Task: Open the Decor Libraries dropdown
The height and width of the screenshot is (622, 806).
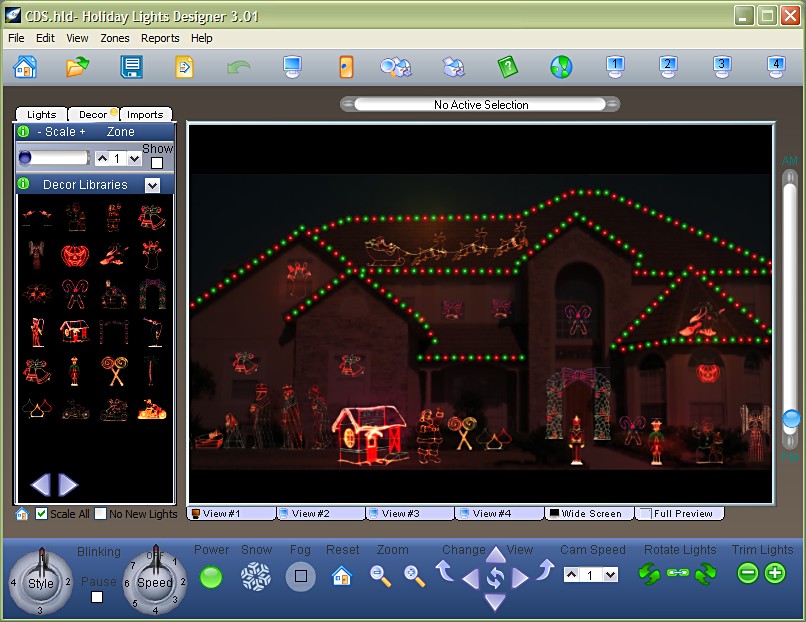Action: point(153,185)
